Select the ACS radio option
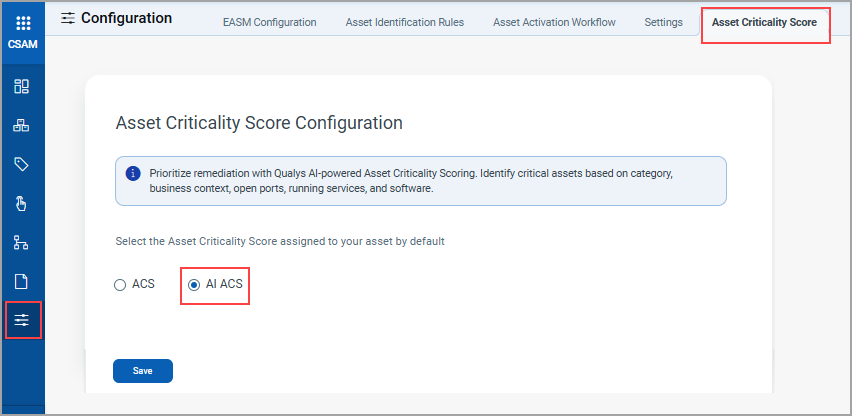 point(120,285)
